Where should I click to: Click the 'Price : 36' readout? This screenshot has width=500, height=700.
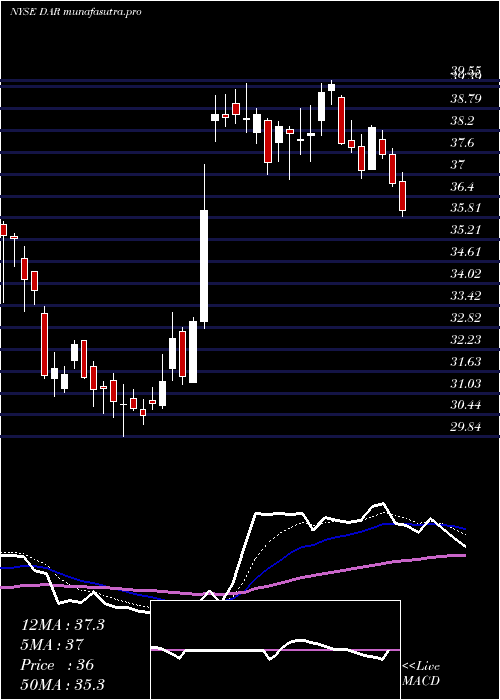pos(57,665)
